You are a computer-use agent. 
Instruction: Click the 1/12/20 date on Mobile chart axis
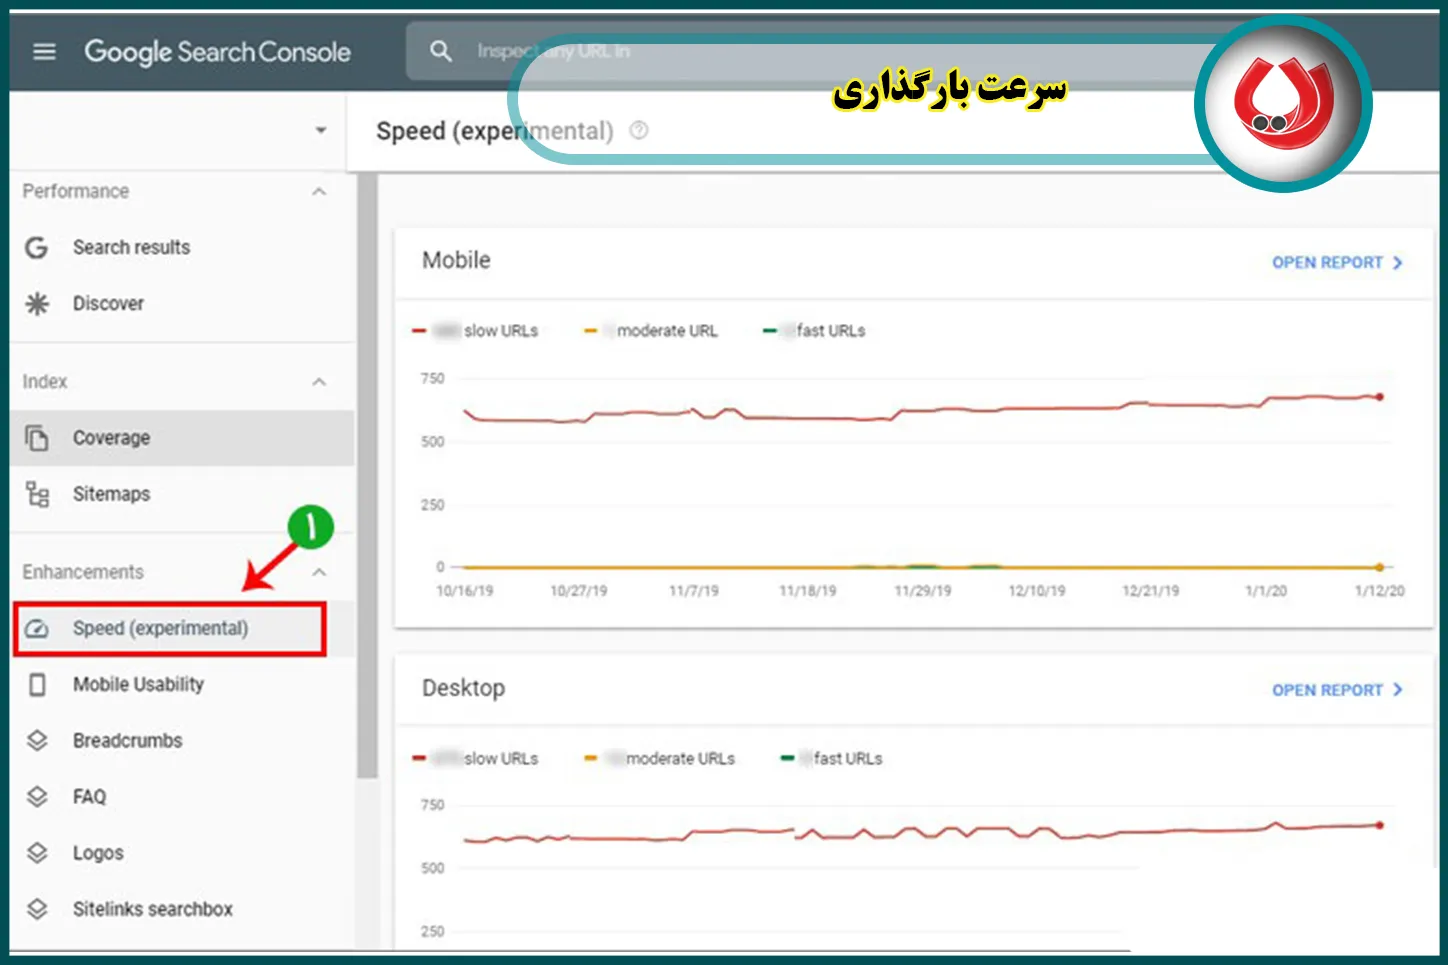point(1379,591)
